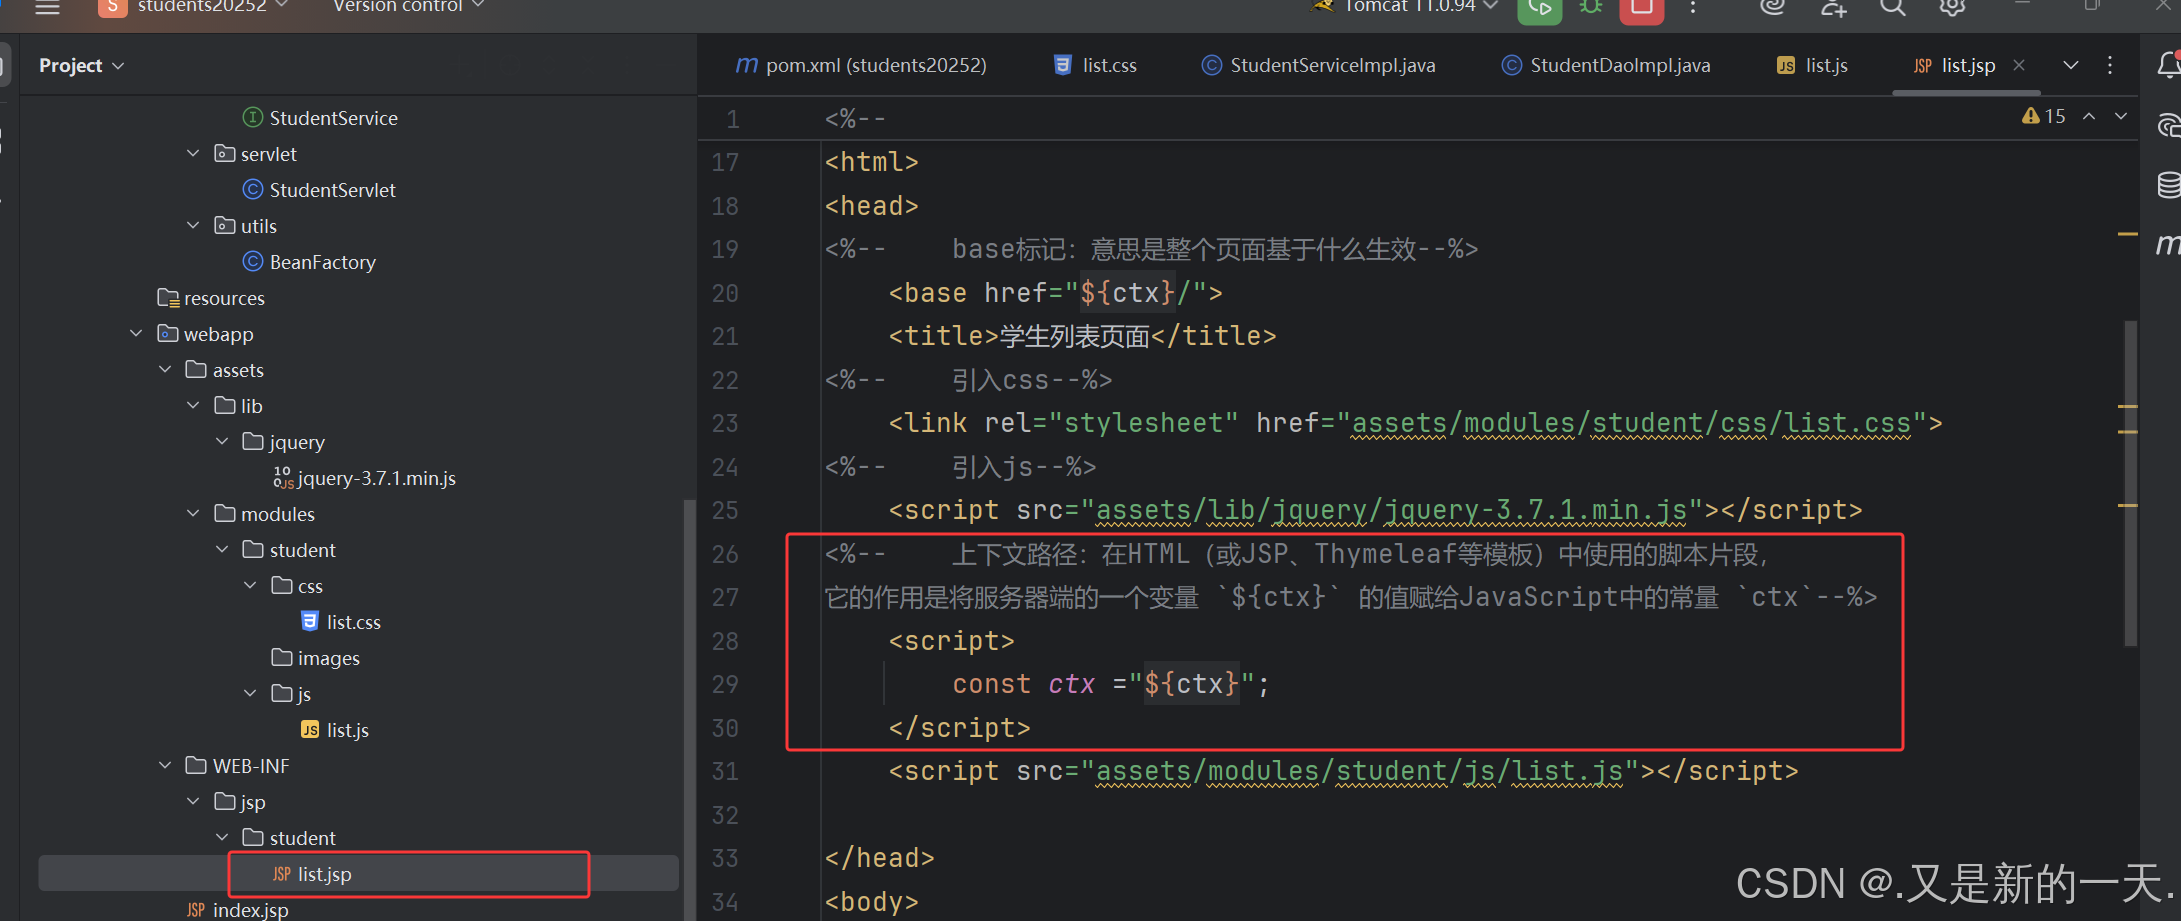
Task: Collapse the lib folder
Action: point(193,406)
